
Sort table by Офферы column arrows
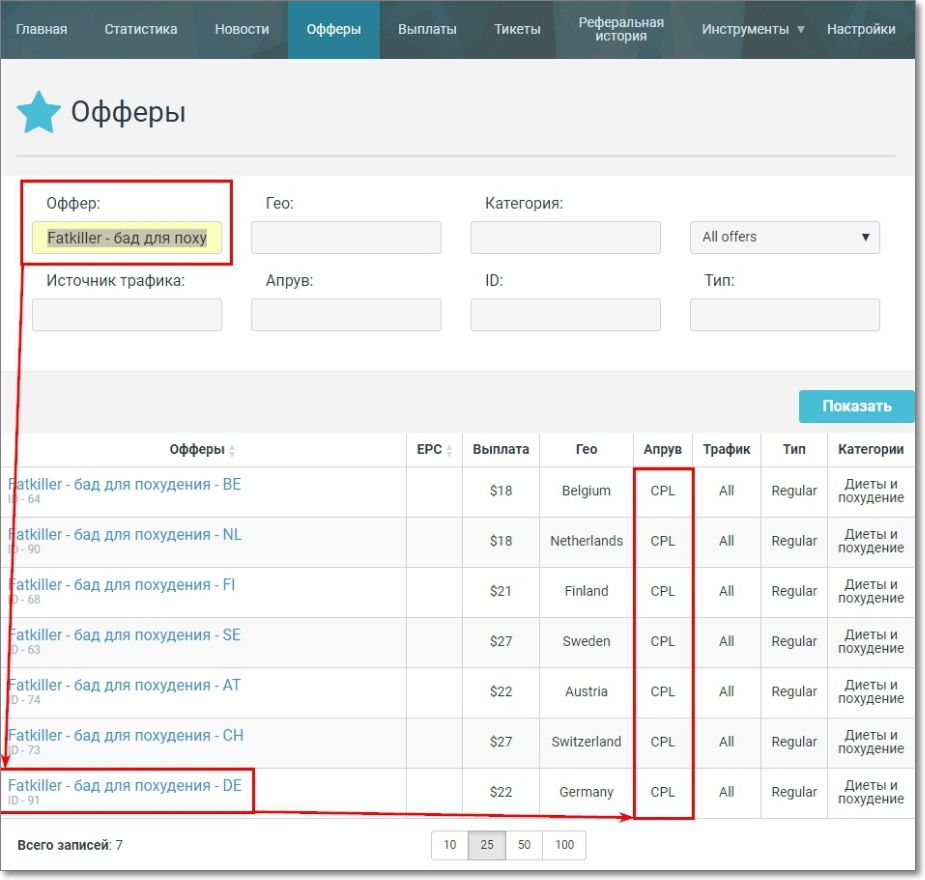click(232, 451)
